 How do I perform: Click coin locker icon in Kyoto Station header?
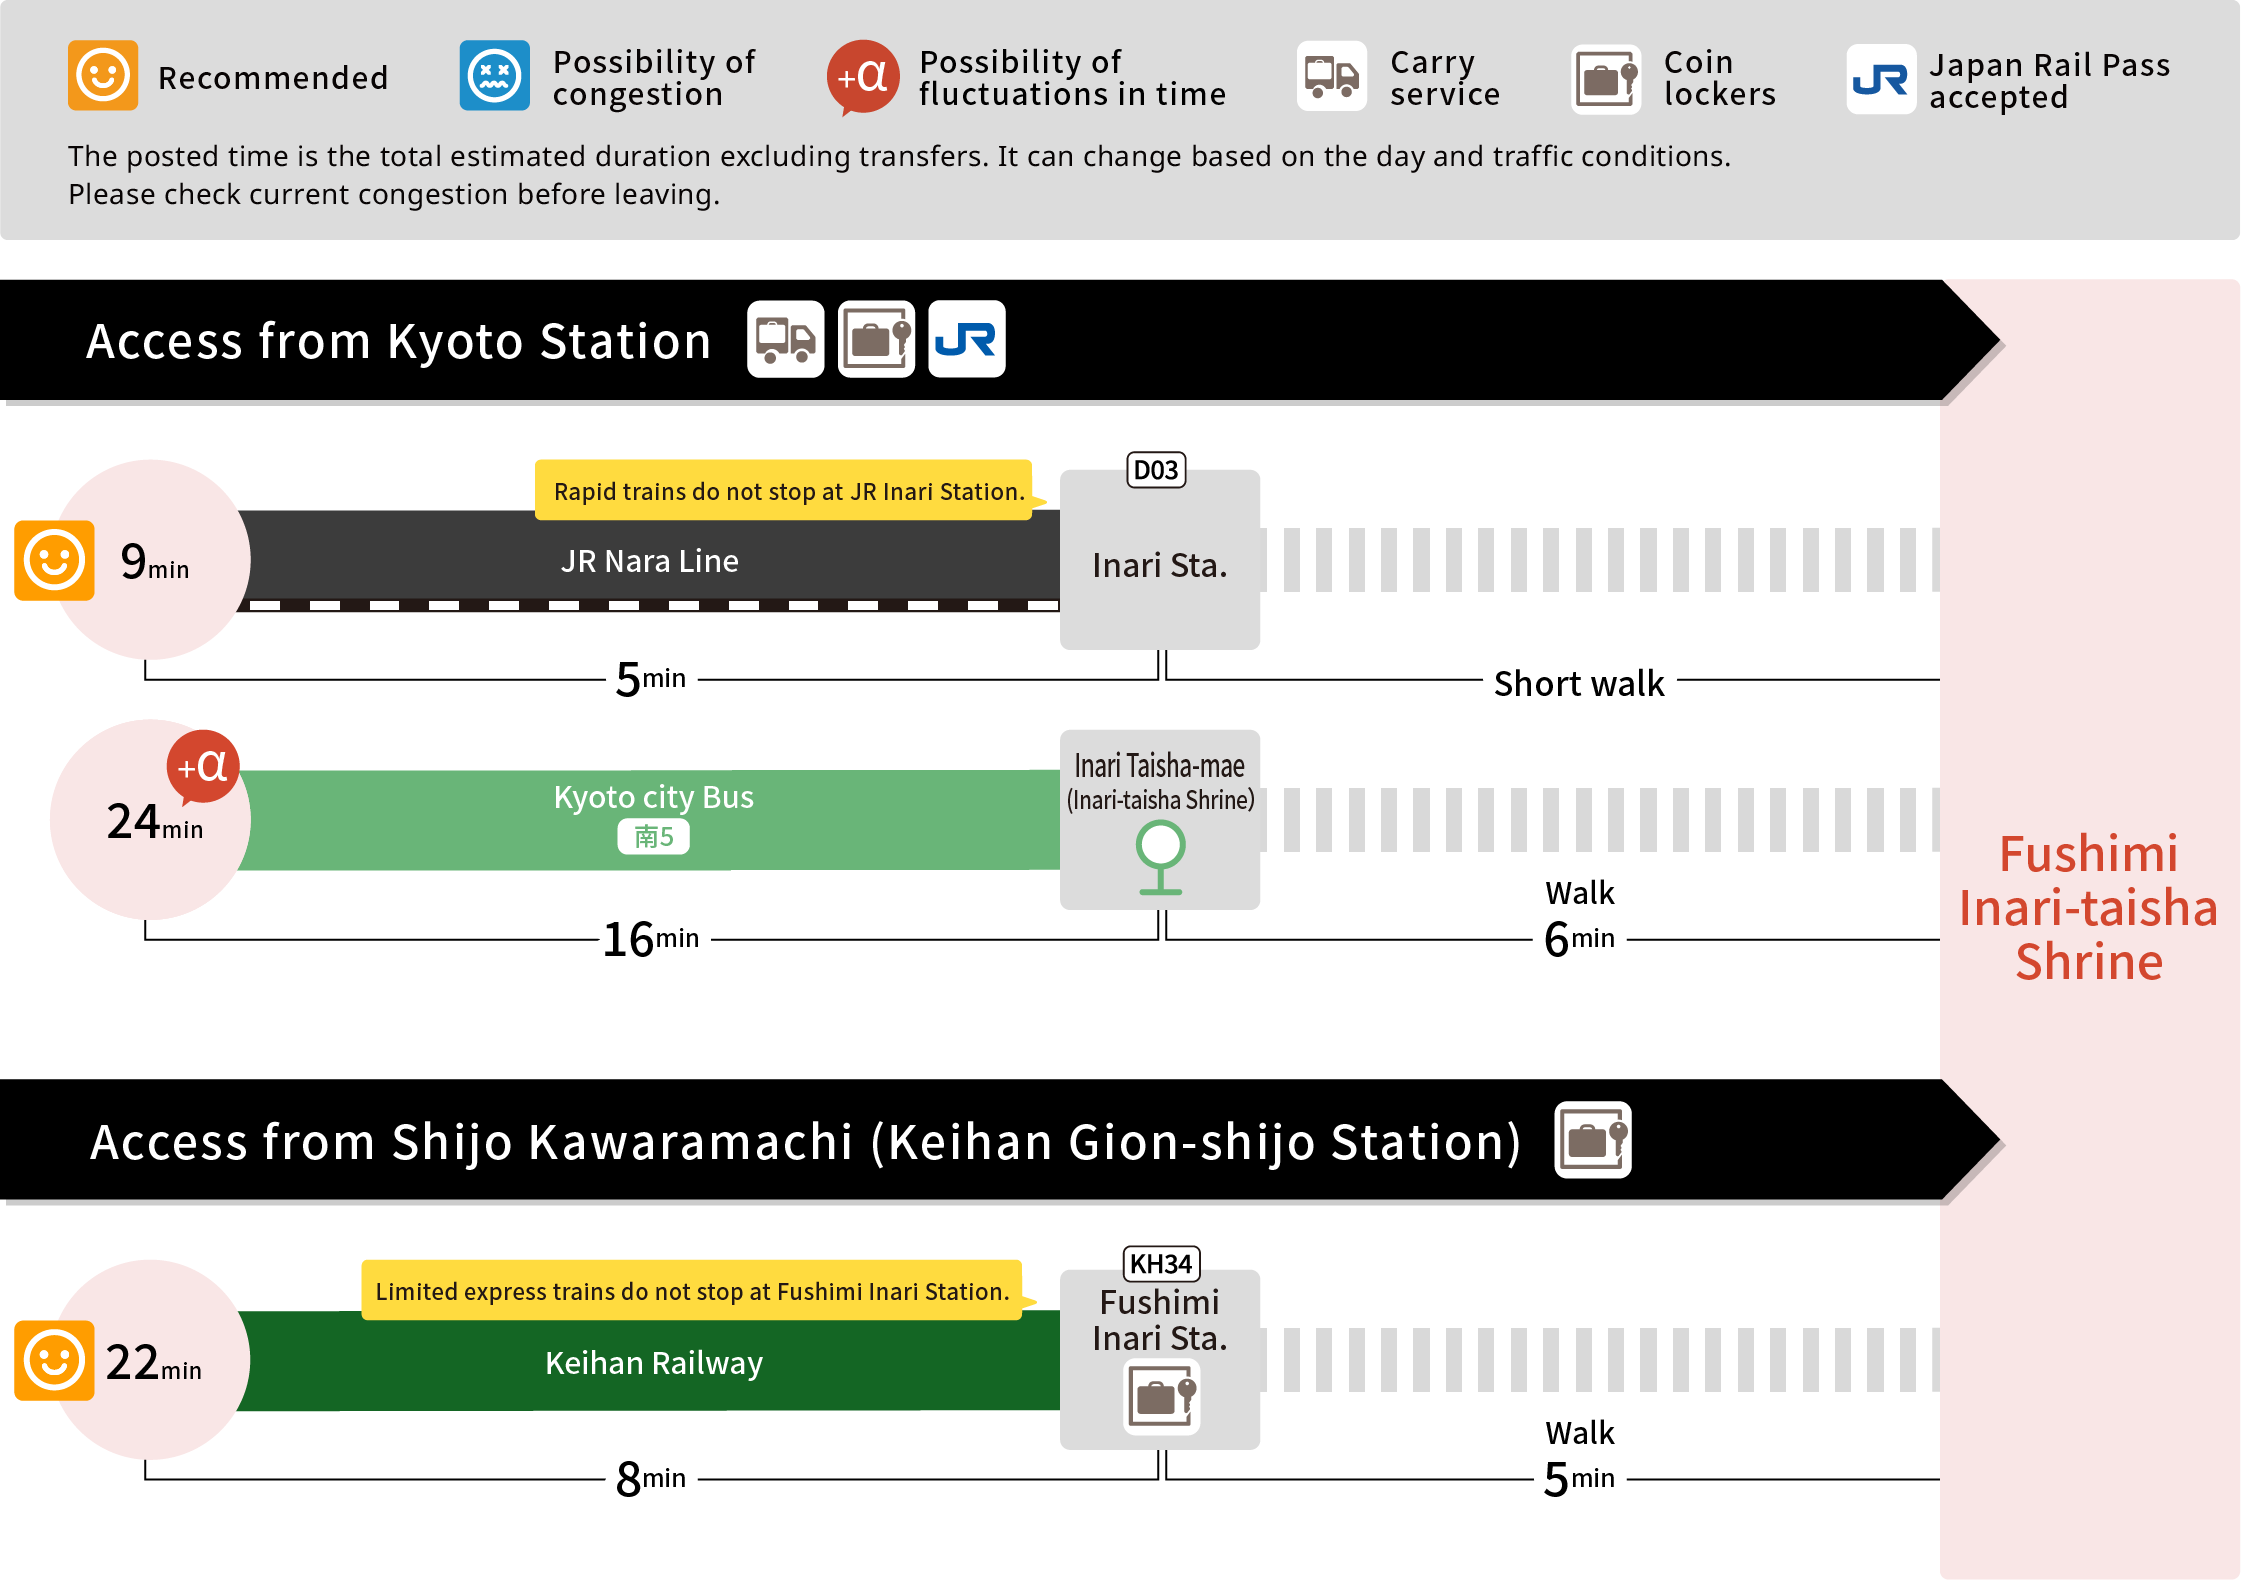tap(877, 339)
